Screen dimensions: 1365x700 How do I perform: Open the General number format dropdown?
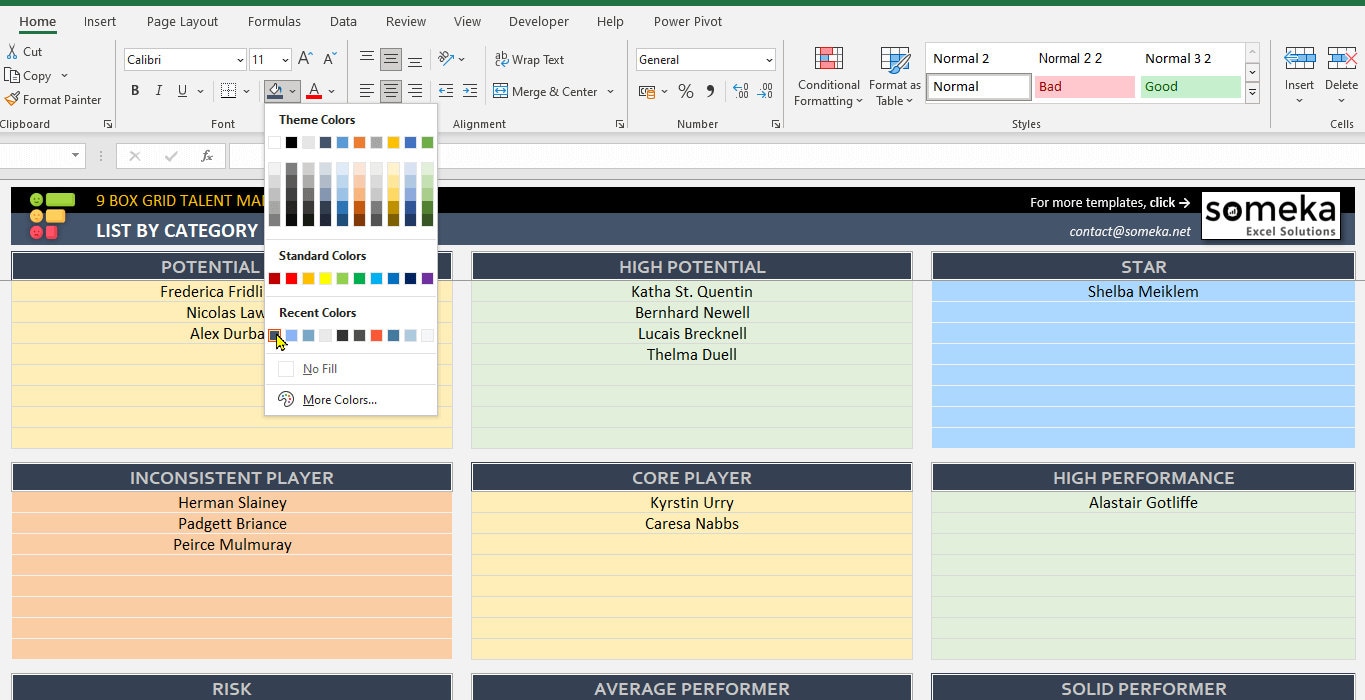[770, 59]
